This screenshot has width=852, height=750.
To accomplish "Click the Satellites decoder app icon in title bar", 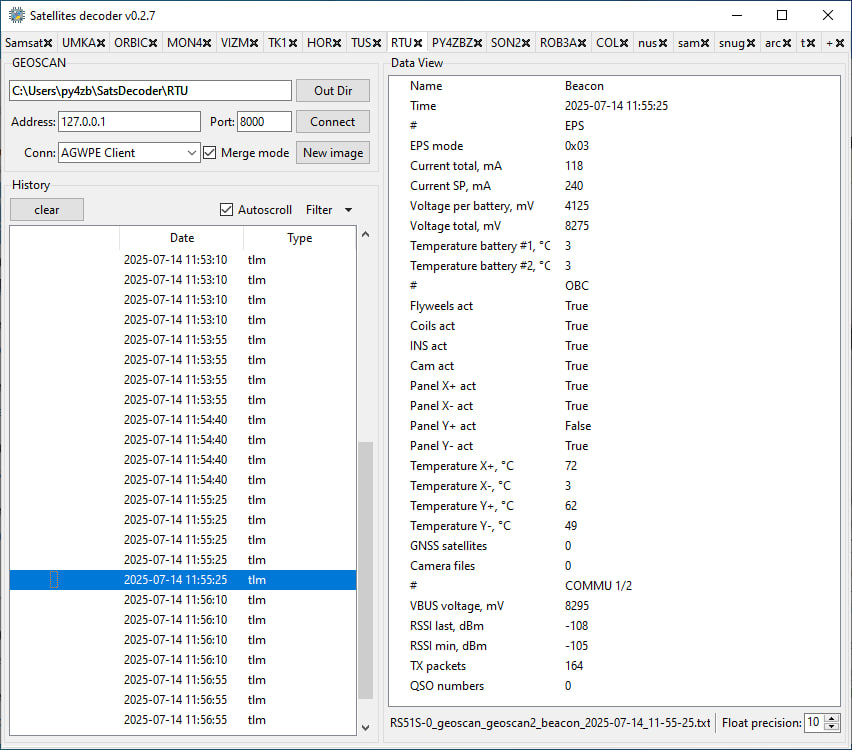I will [x=17, y=15].
